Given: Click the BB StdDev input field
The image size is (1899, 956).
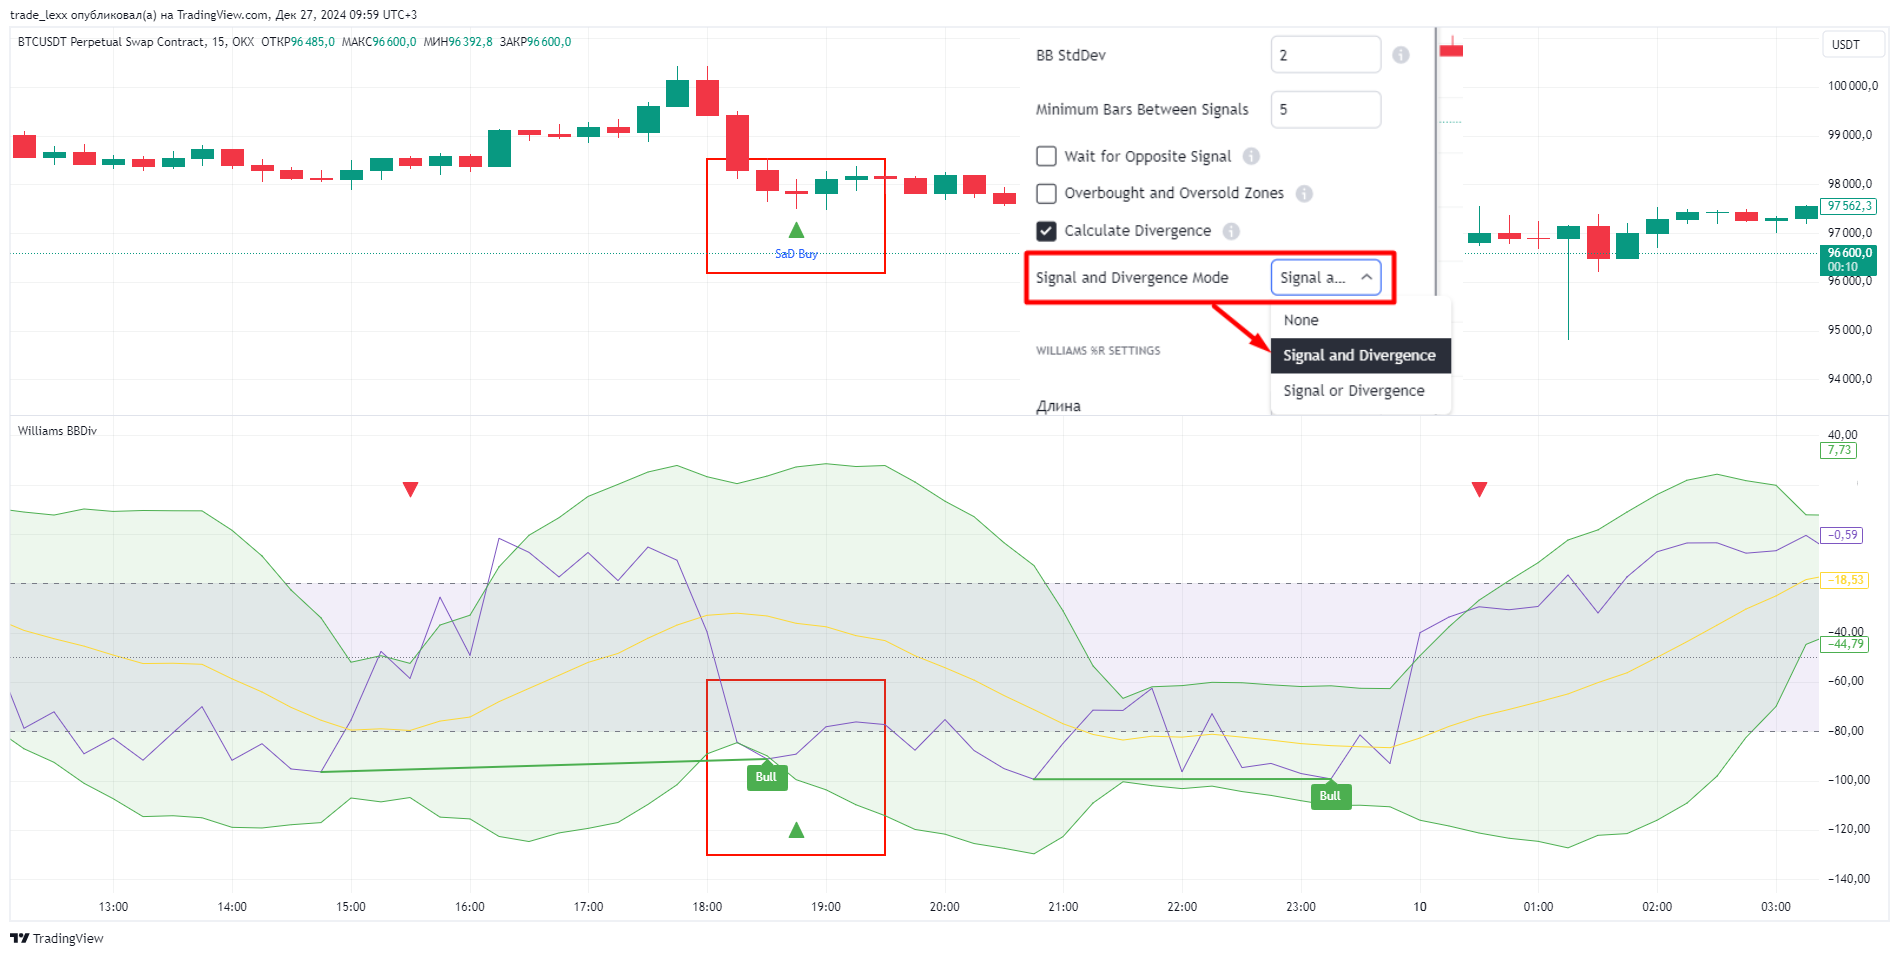Looking at the screenshot, I should pos(1326,55).
